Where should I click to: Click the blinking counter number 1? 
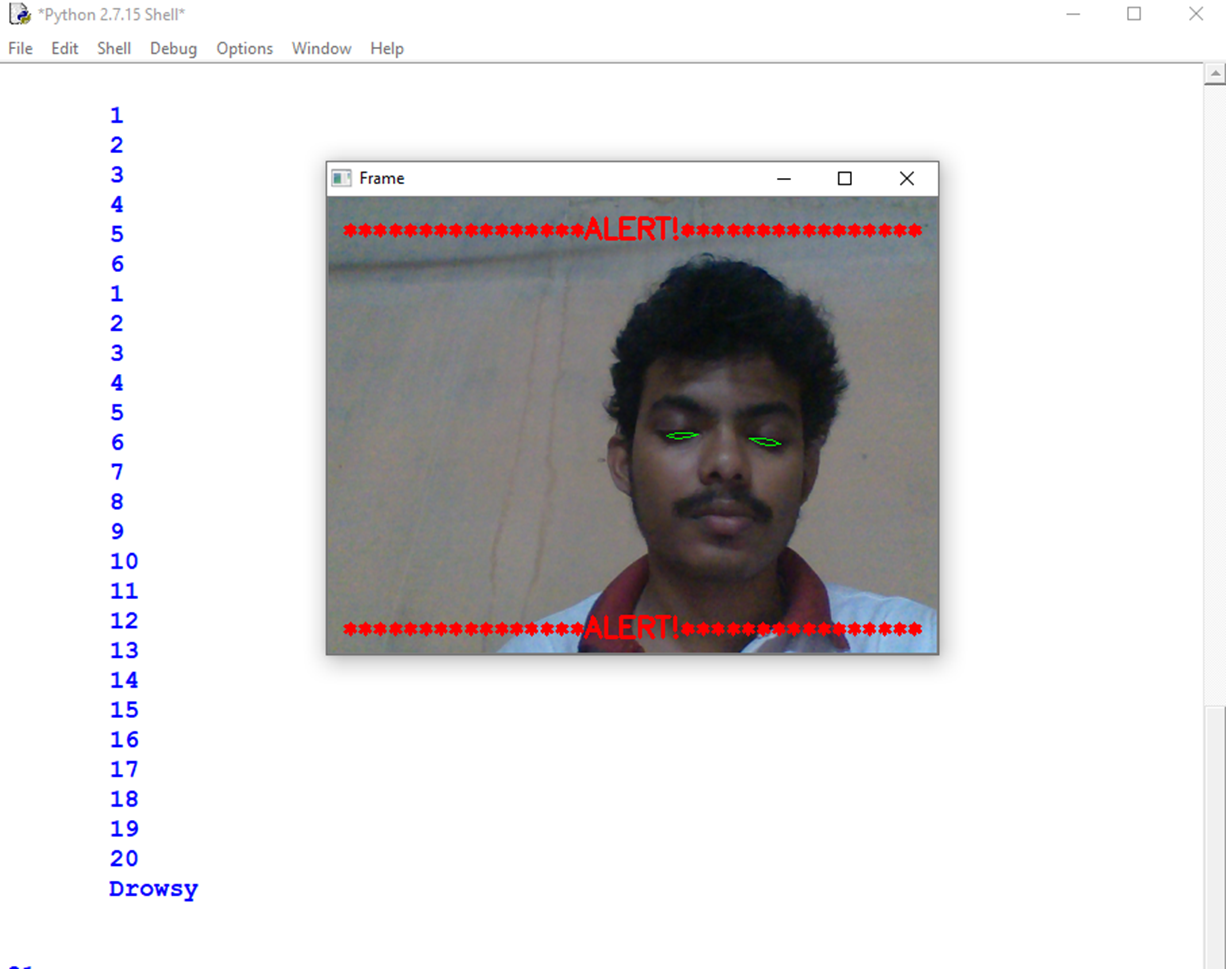(x=116, y=114)
